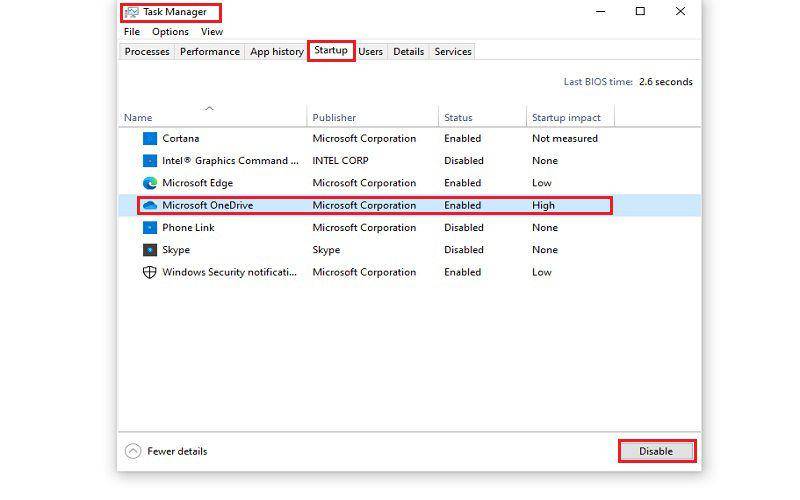Click the Fewer details label

[177, 452]
